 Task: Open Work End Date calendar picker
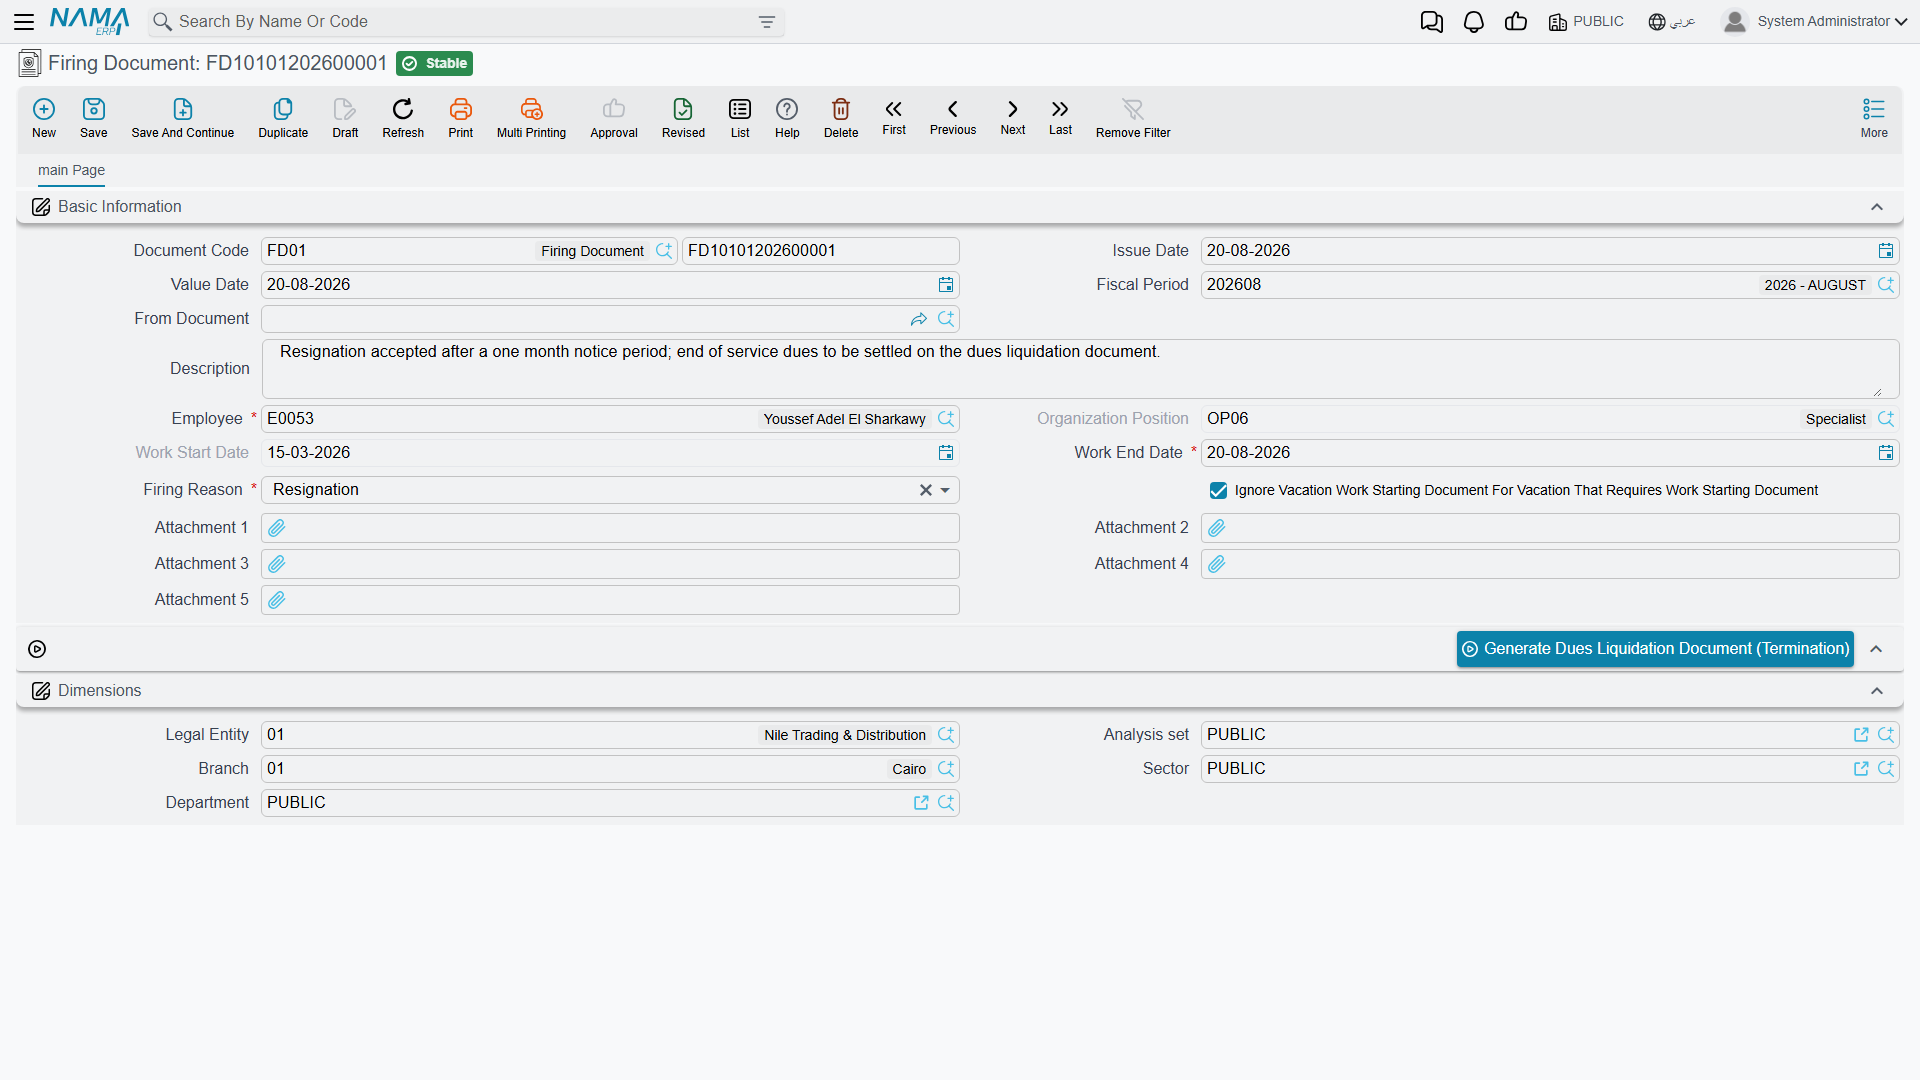point(1886,453)
